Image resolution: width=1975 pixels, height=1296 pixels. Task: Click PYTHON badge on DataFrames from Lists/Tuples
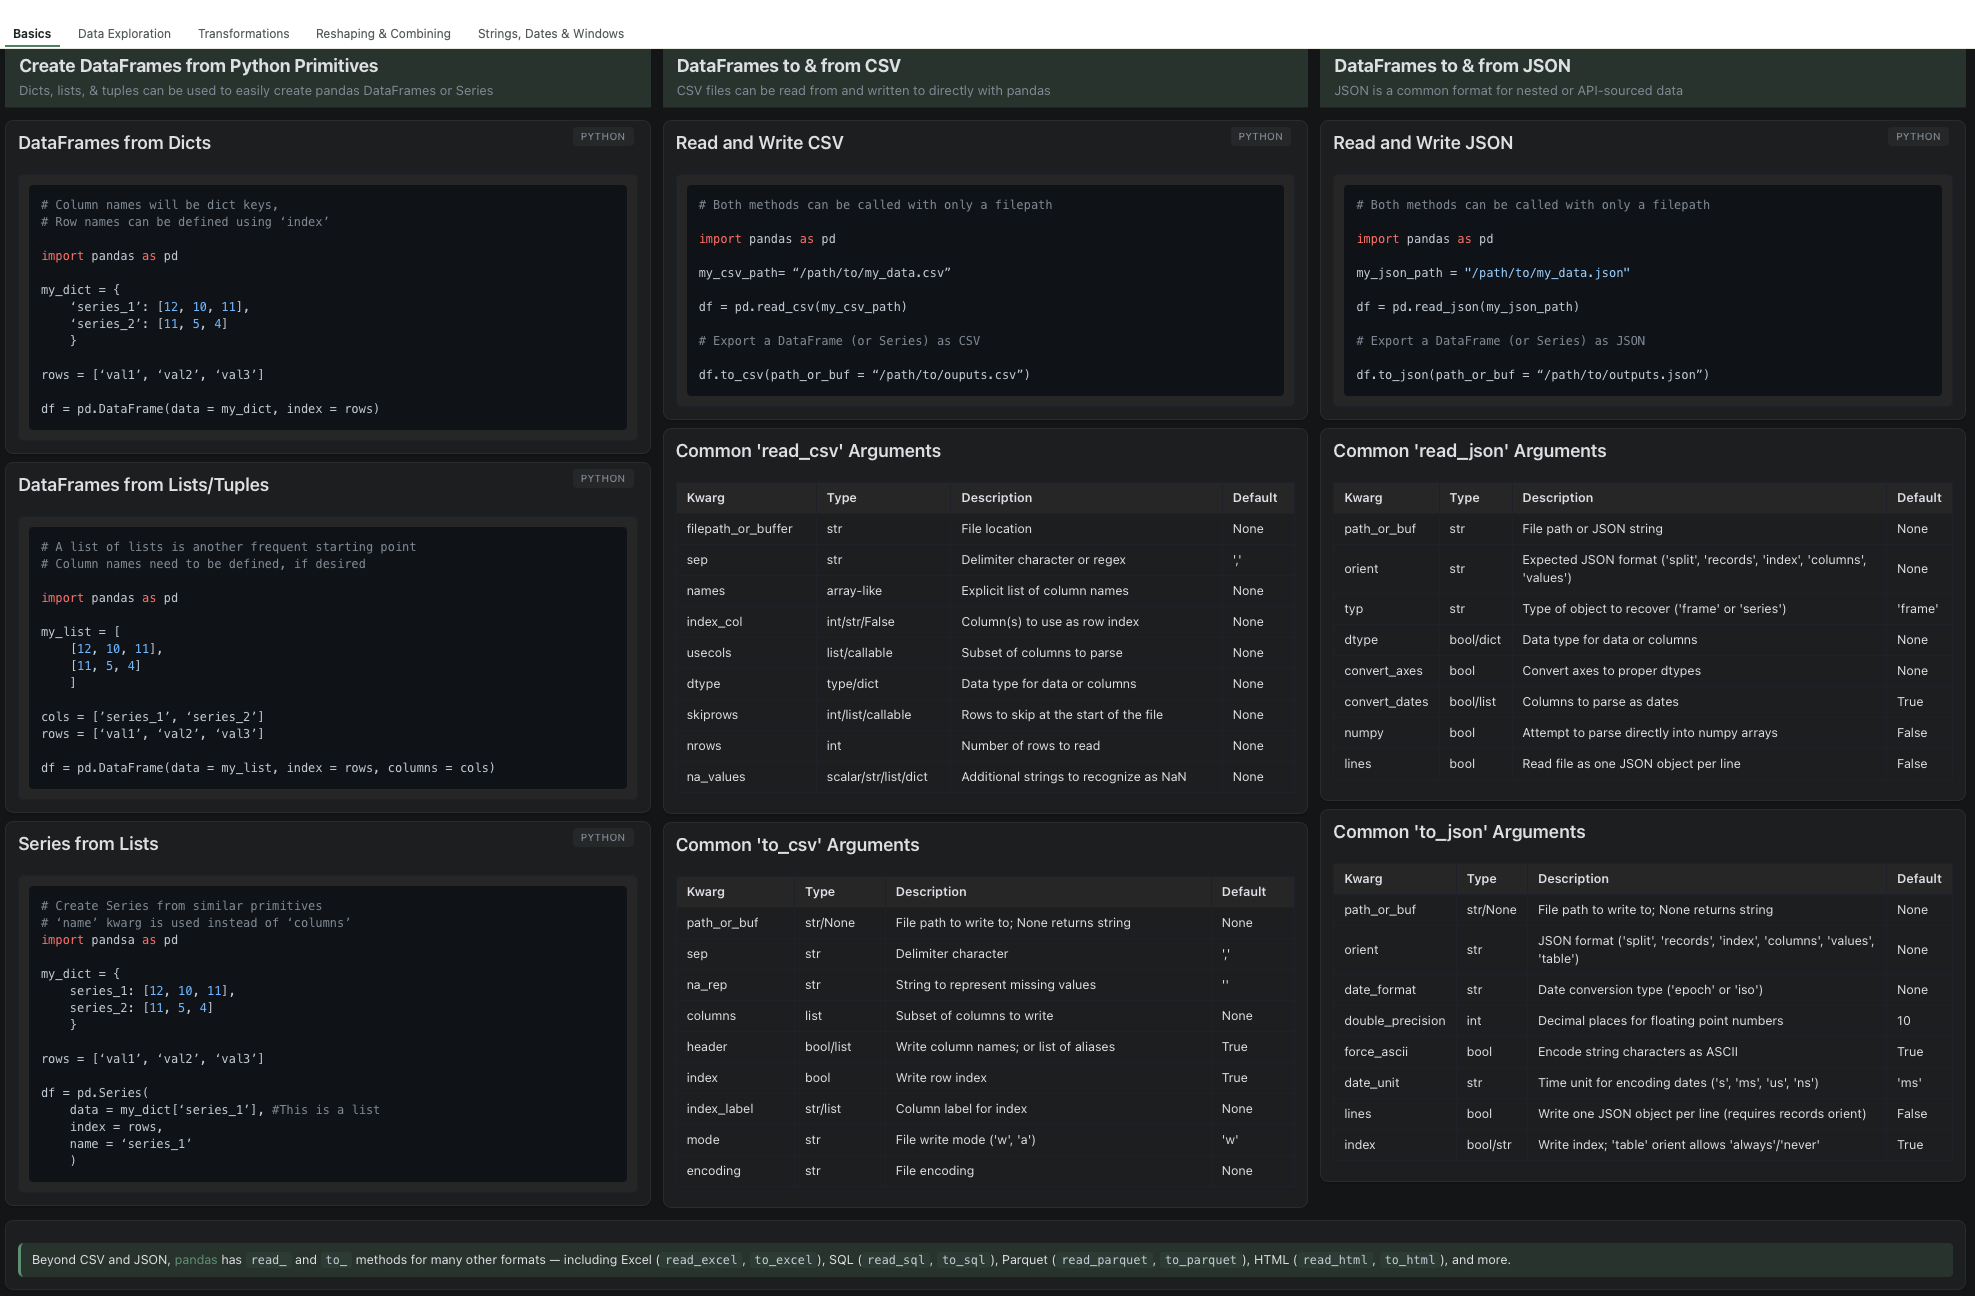(x=603, y=479)
